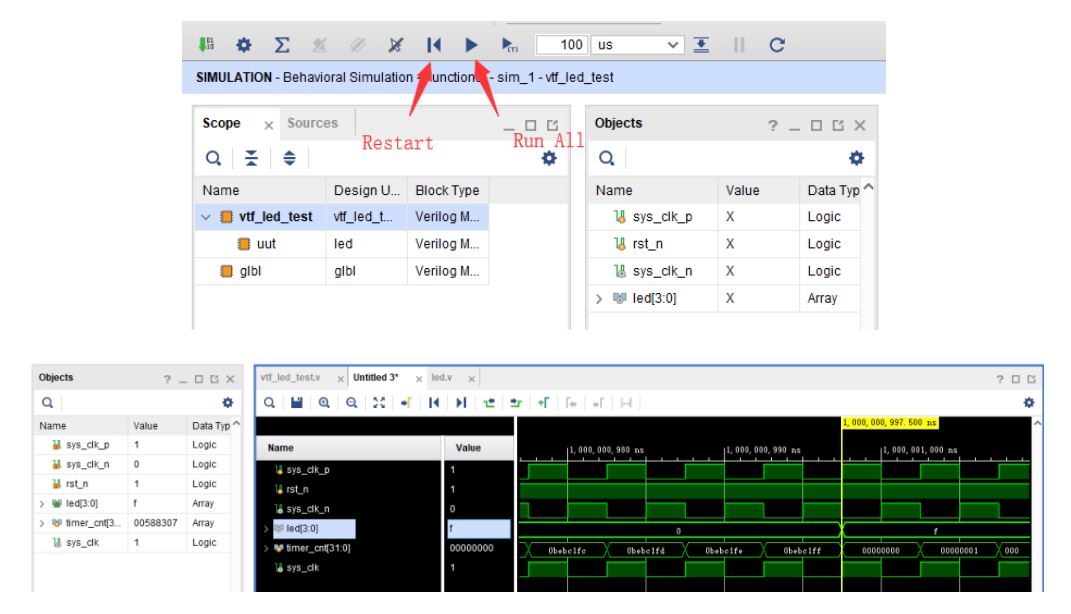
Task: Open lower Objects panel settings gear
Action: click(x=227, y=403)
